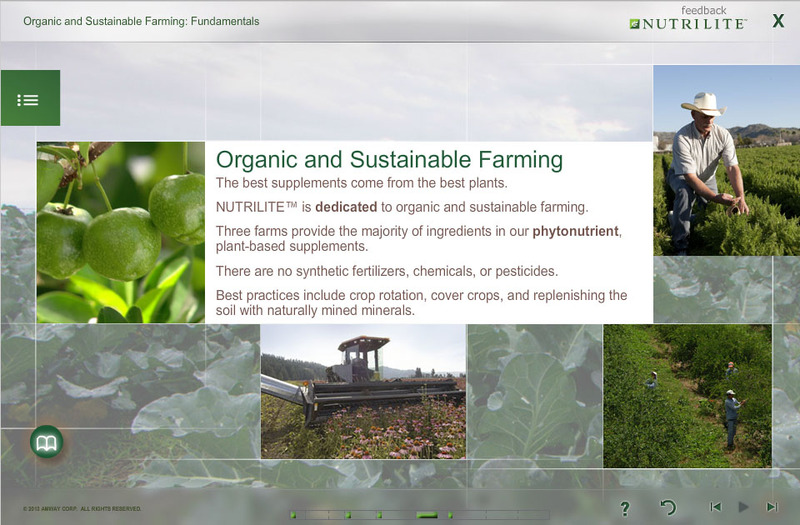Viewport: 800px width, 525px height.
Task: Click the highlighted word 'dedicated'
Action: click(347, 207)
